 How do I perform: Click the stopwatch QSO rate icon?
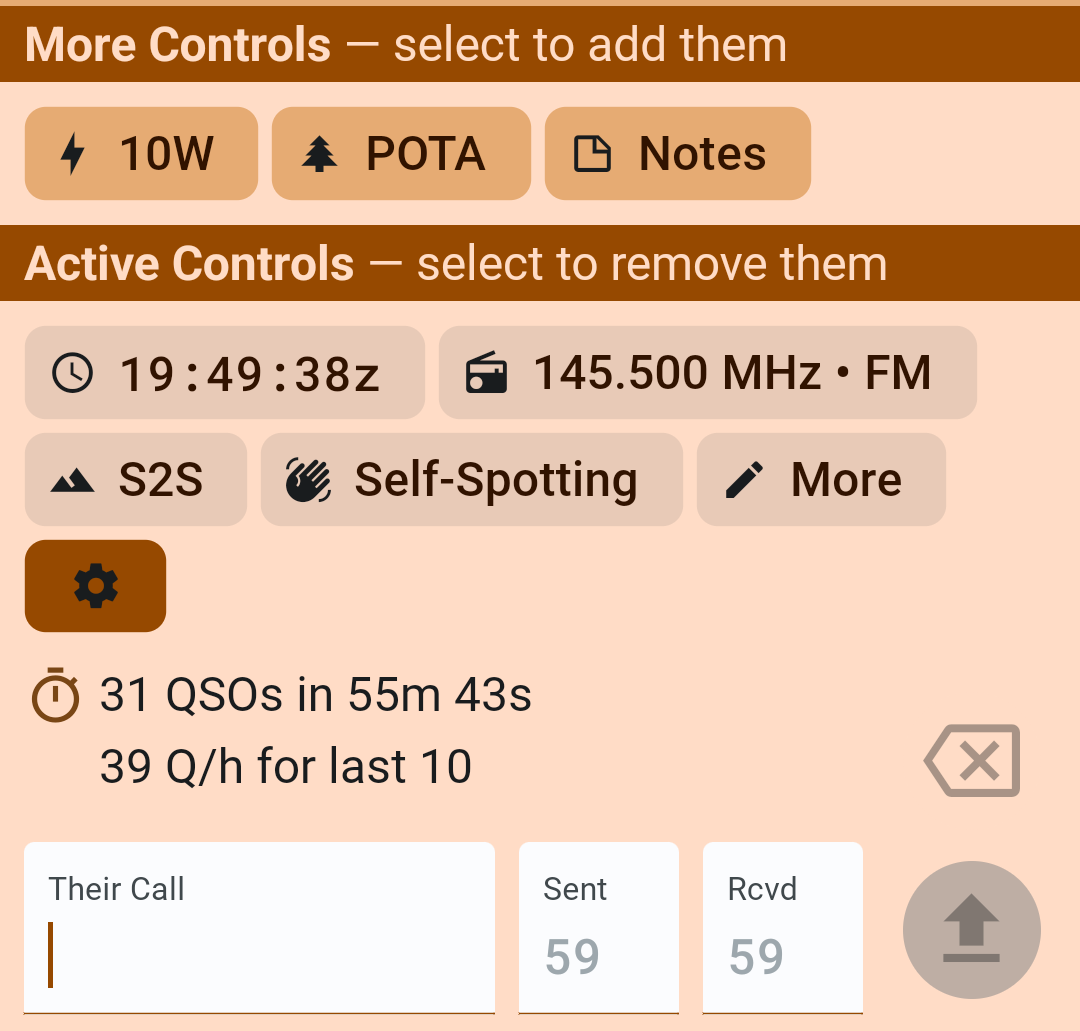(56, 694)
